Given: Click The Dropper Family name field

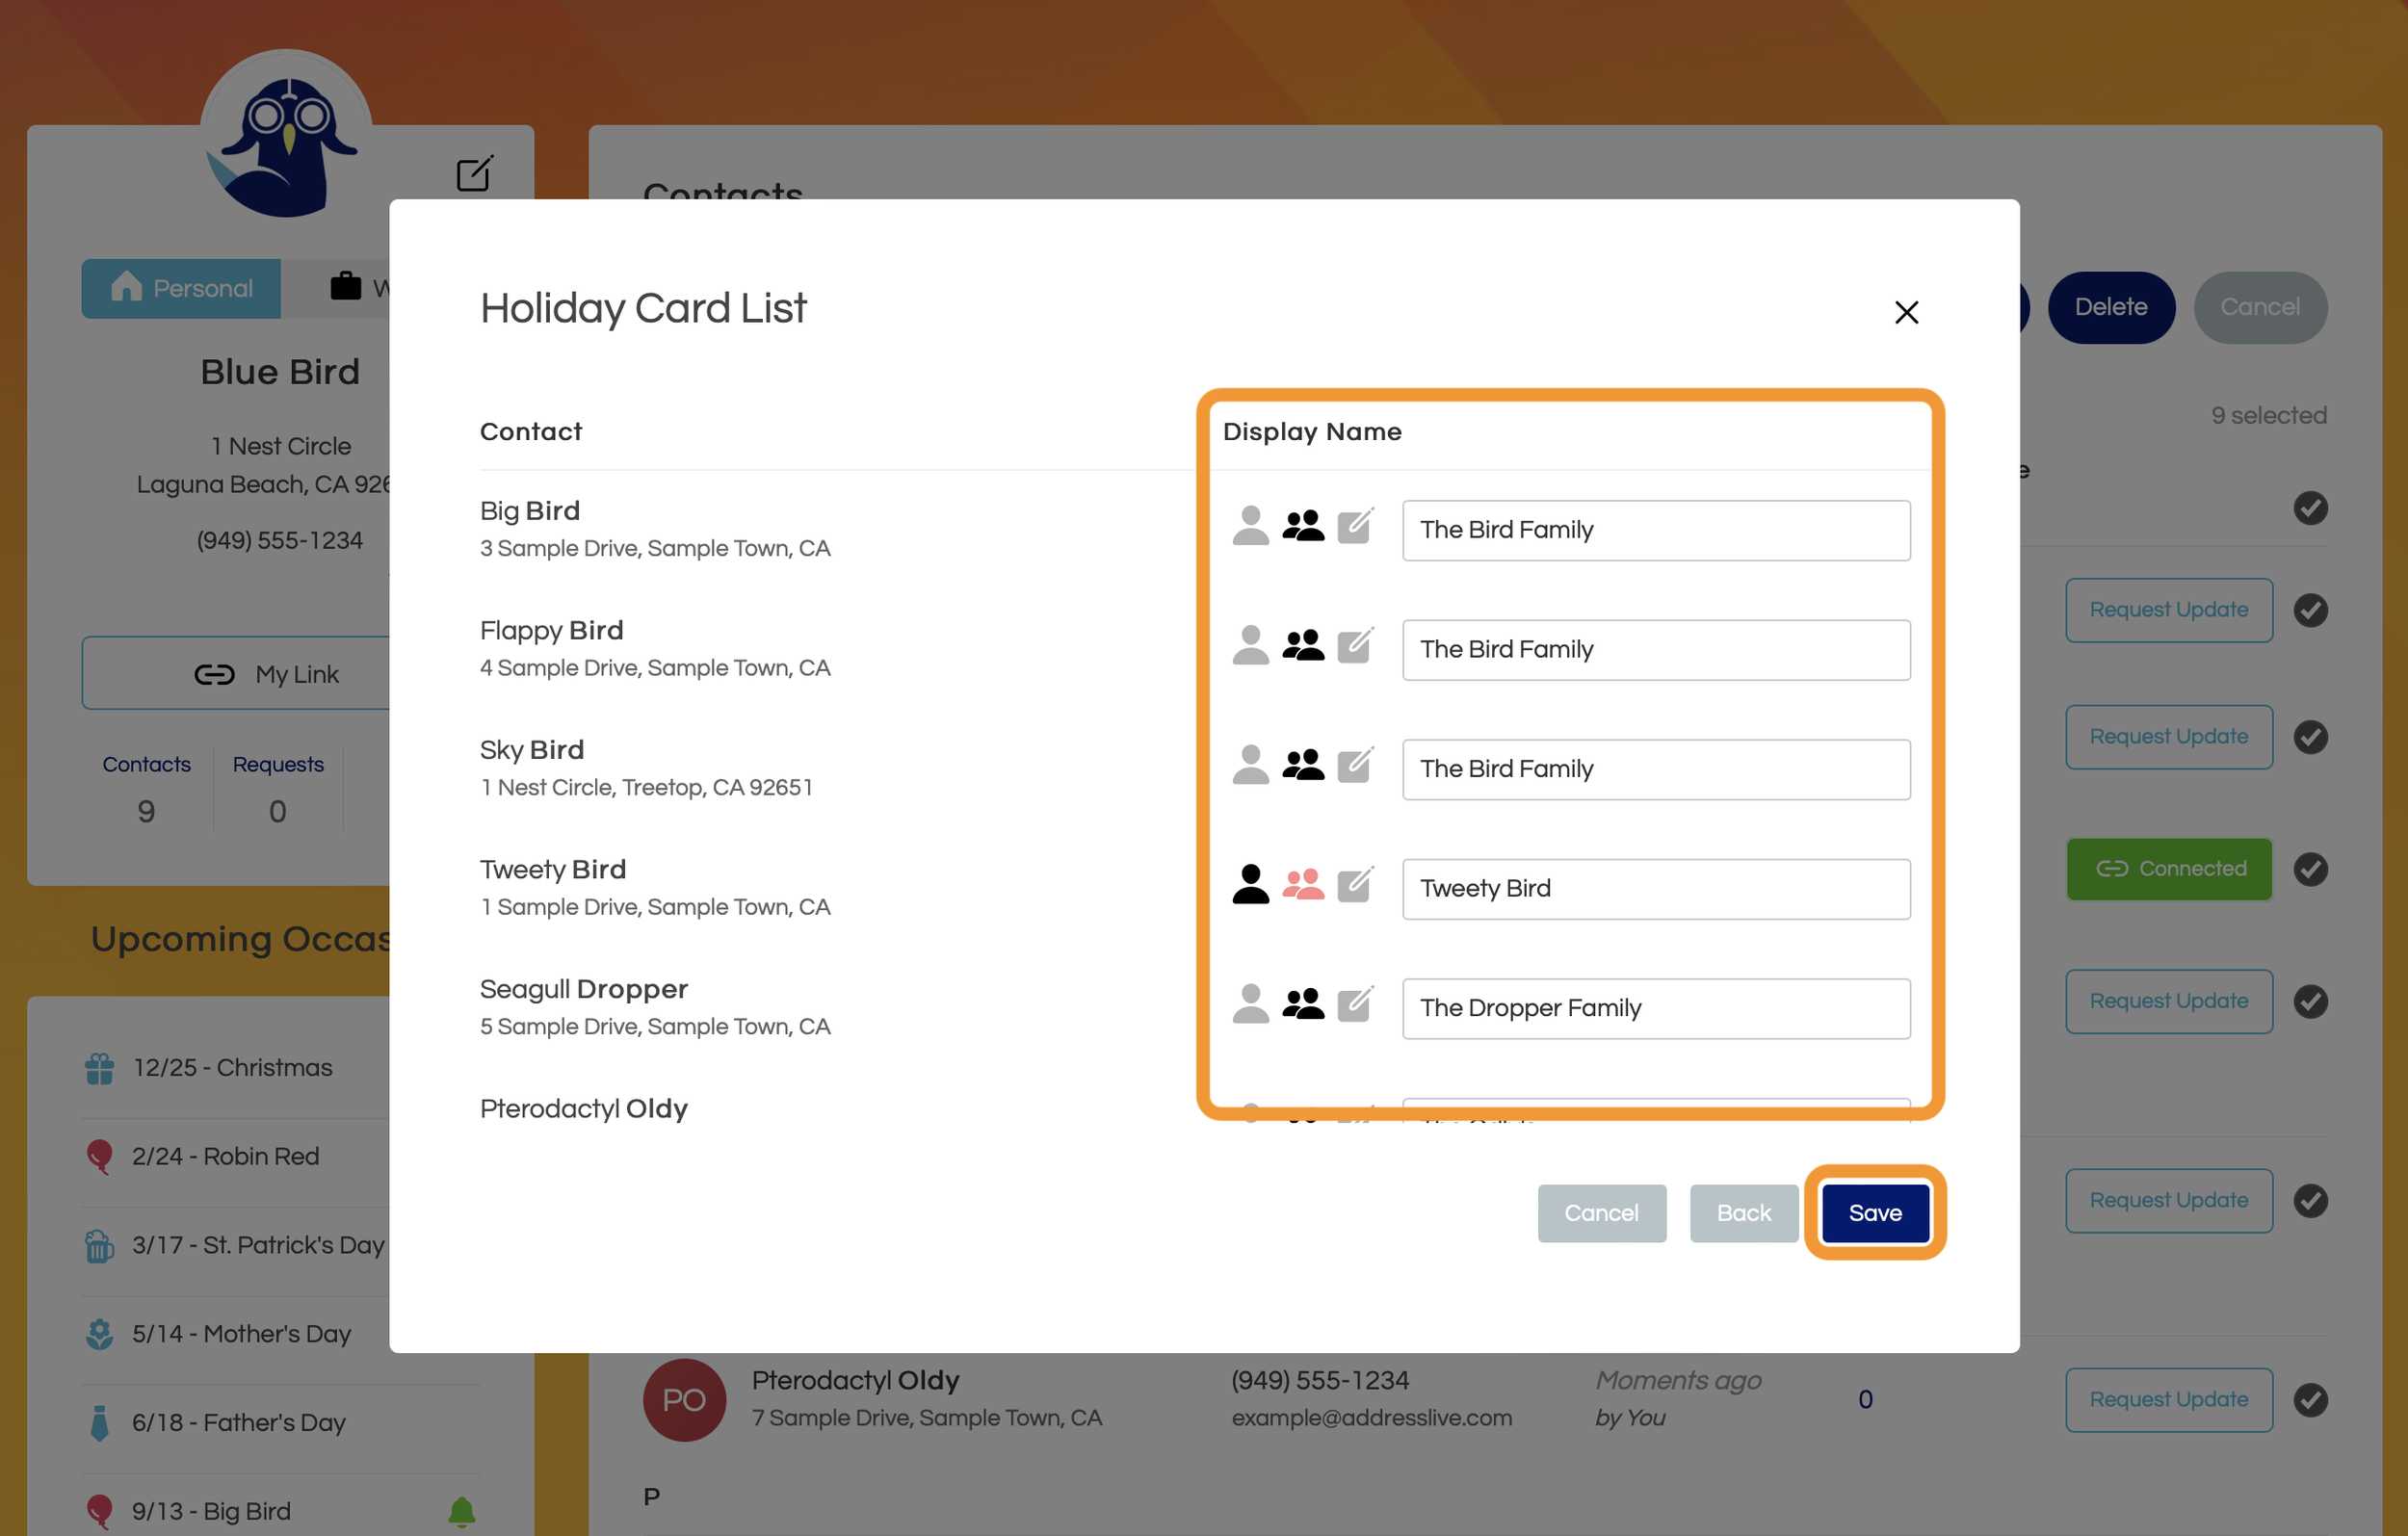Looking at the screenshot, I should 1655,1008.
